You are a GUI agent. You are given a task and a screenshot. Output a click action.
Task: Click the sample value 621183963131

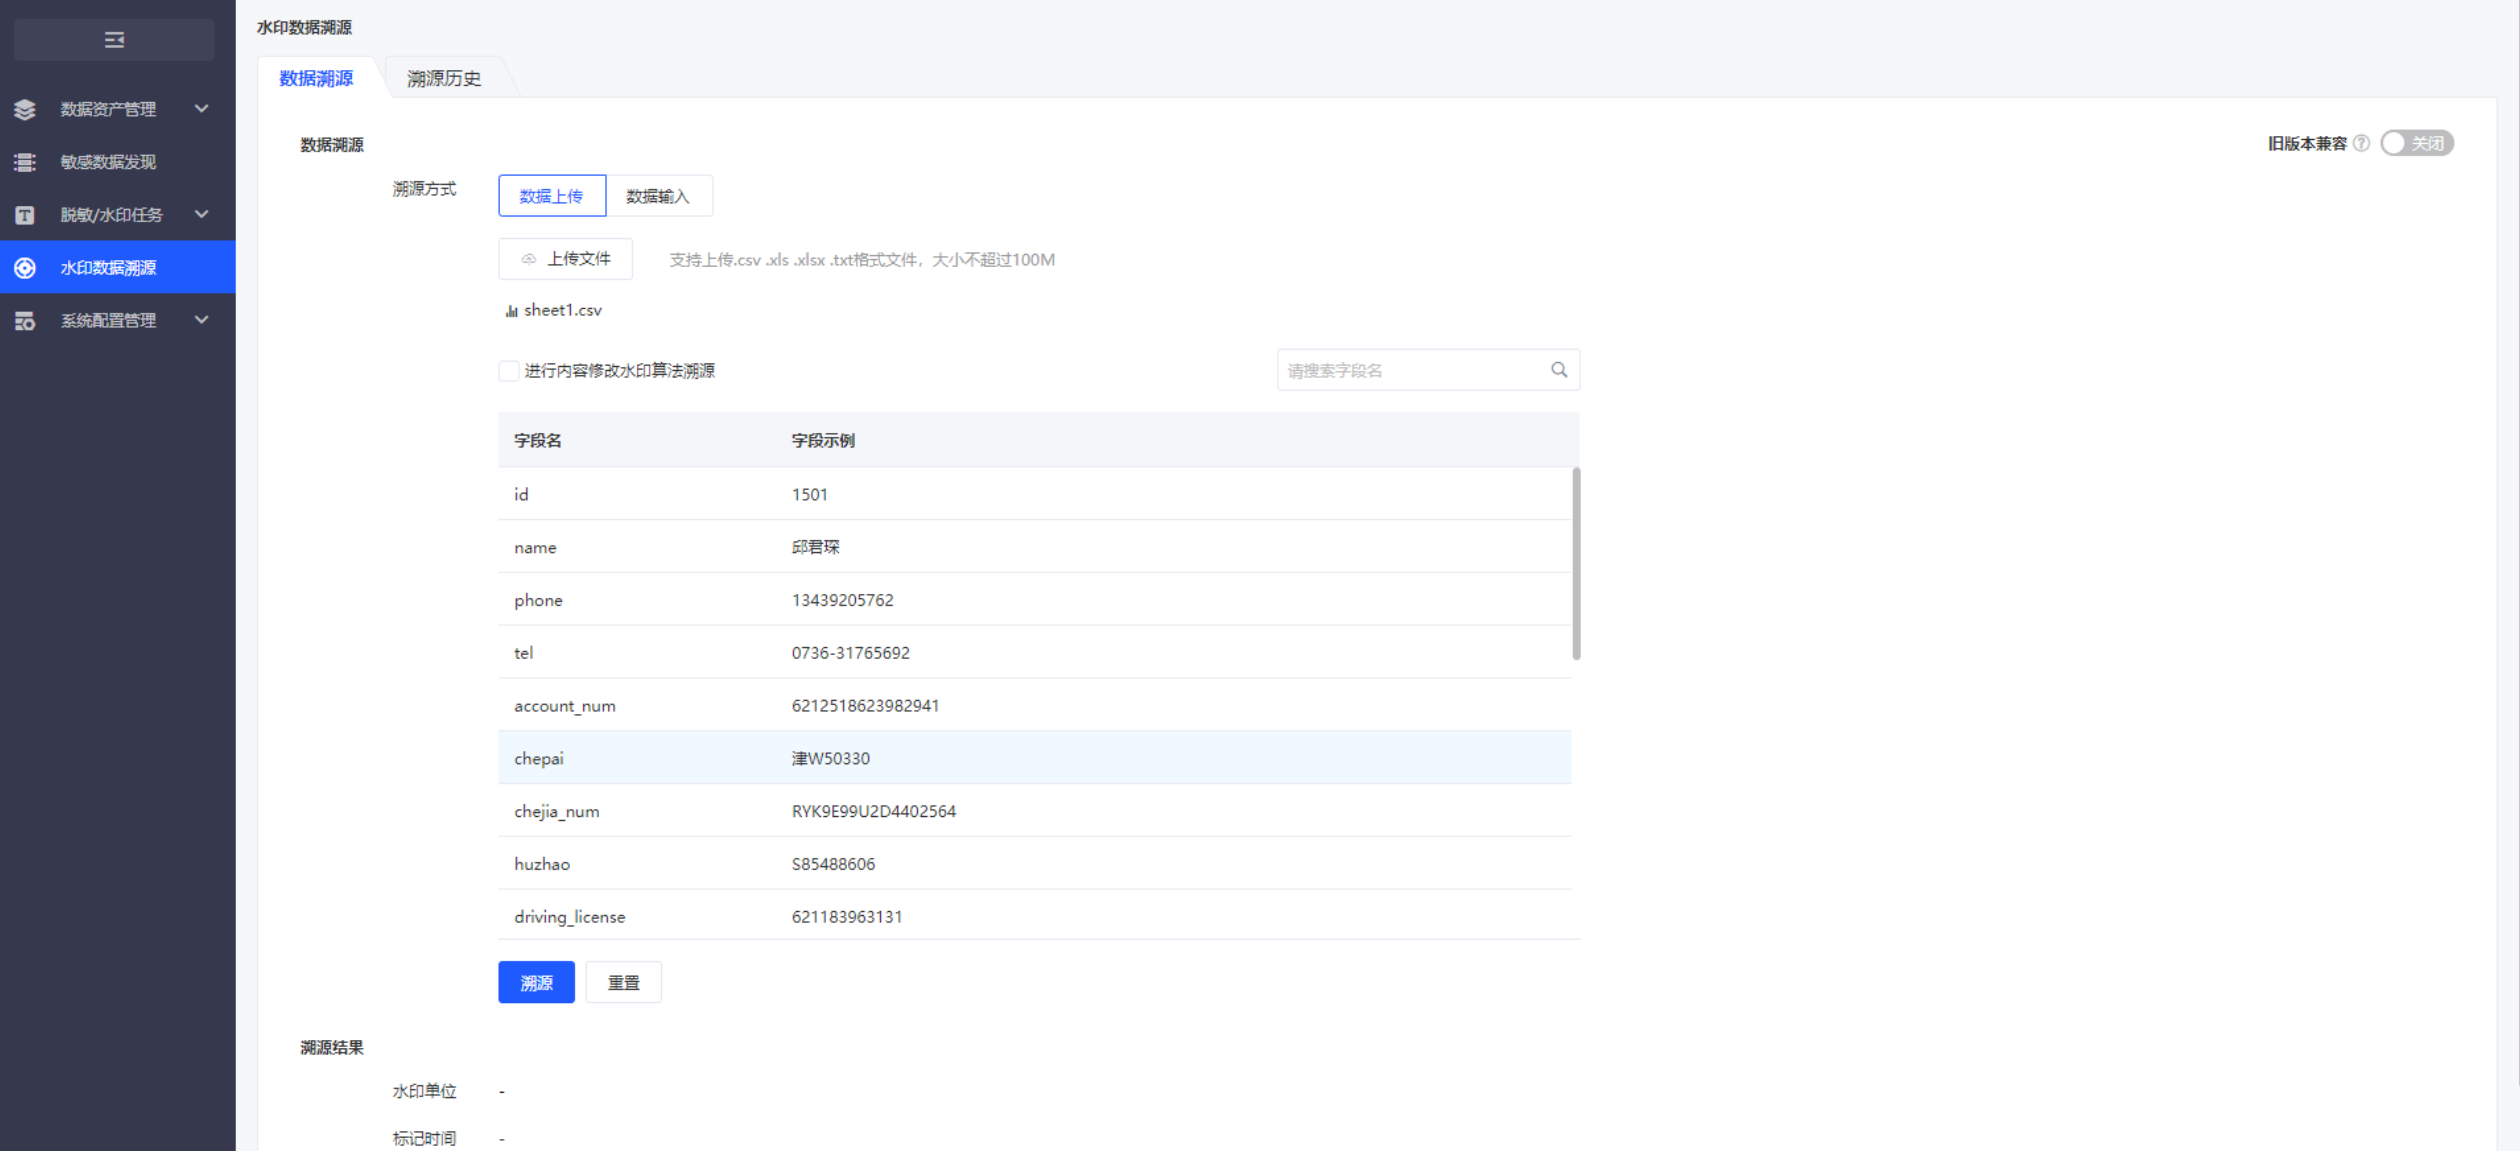click(847, 917)
